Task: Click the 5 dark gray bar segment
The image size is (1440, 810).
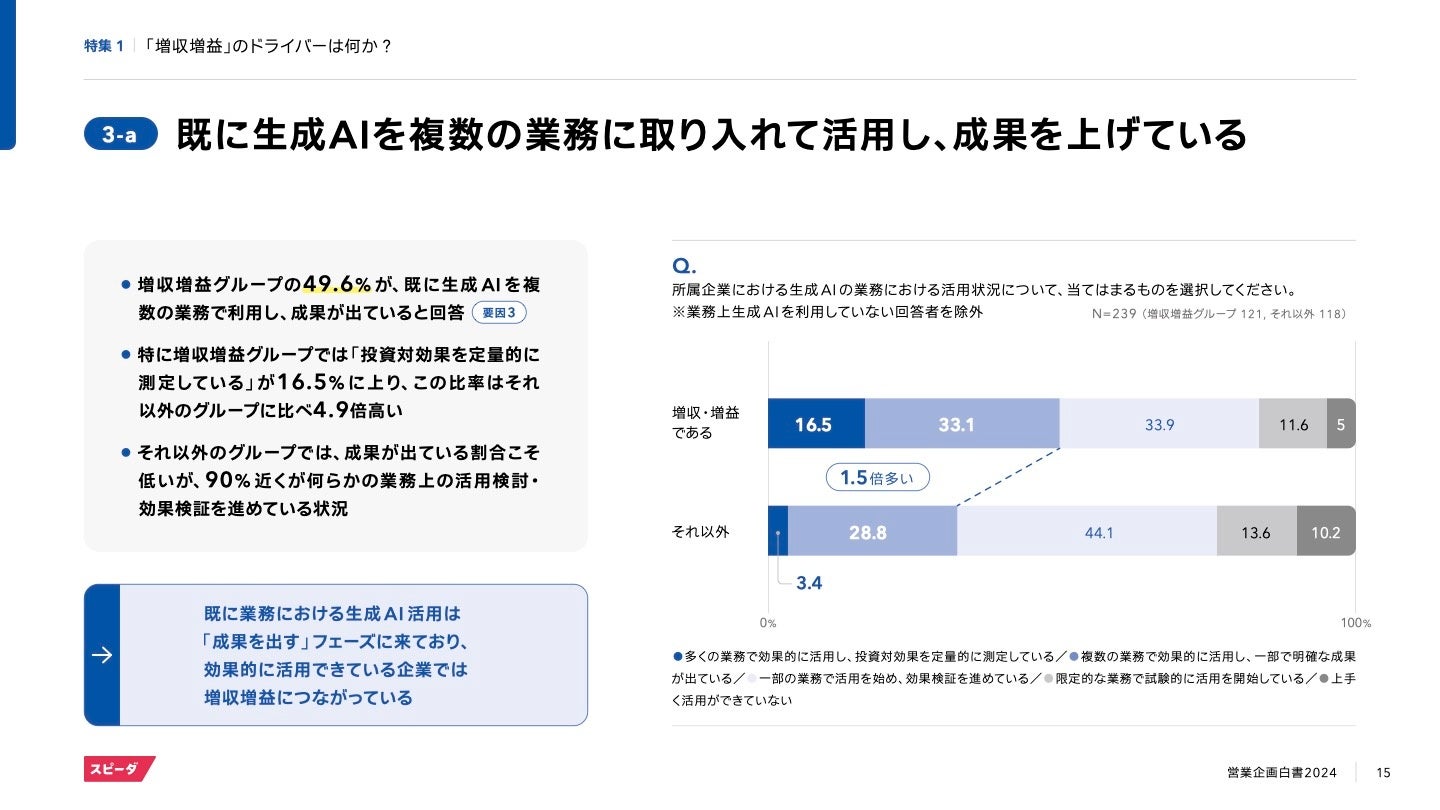Action: point(1341,424)
